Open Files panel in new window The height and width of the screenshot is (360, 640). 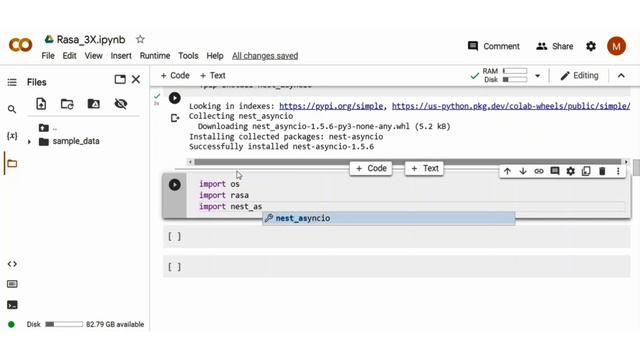(x=120, y=79)
